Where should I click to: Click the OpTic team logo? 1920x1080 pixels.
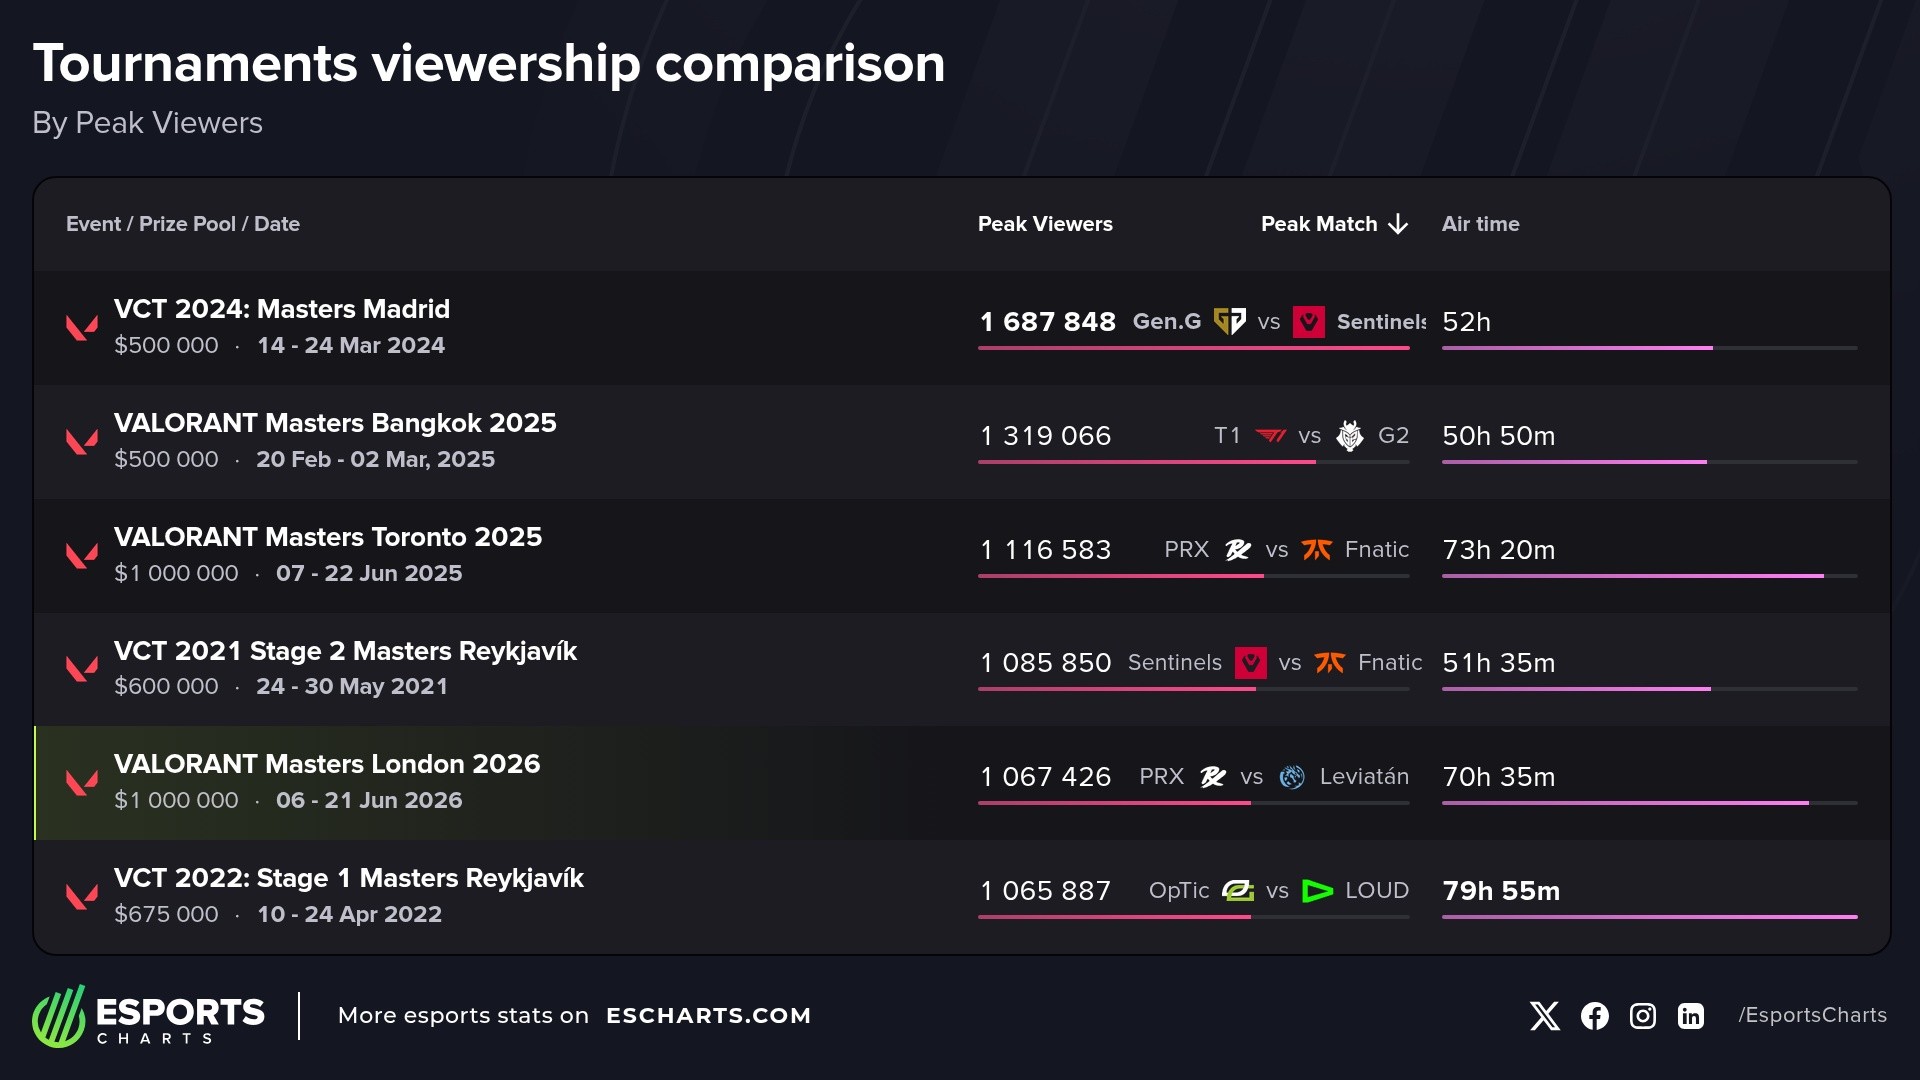tap(1238, 890)
